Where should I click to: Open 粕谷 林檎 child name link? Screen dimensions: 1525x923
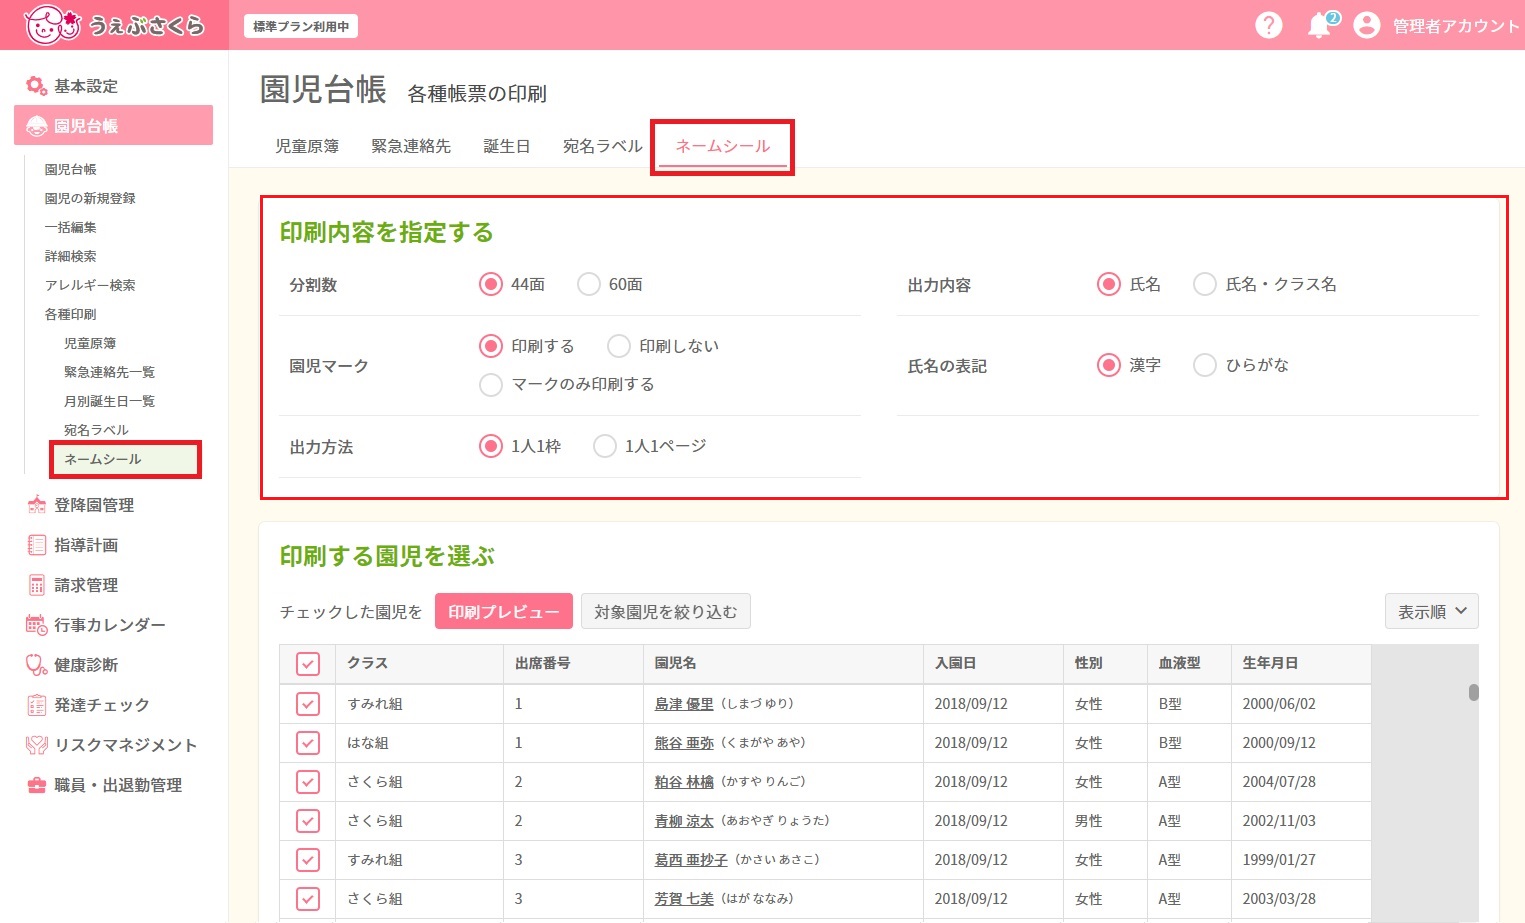pos(684,782)
